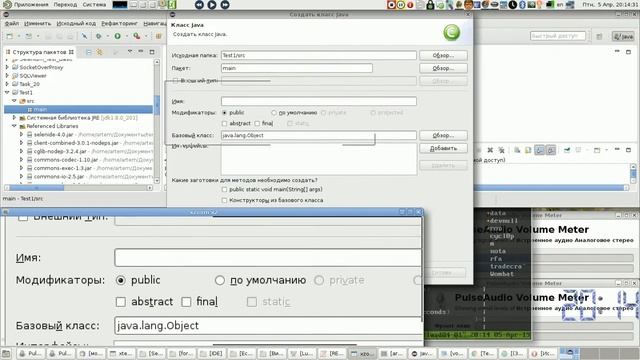Show desktop using bottom-left panel icon
Image resolution: width=640 pixels, height=360 pixels.
[6, 353]
